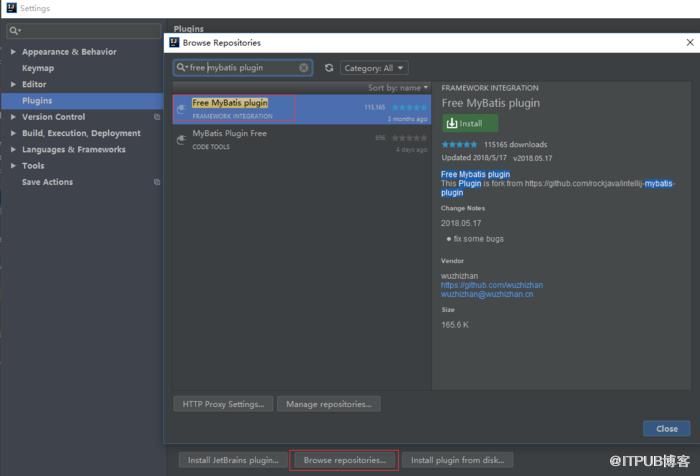The height and width of the screenshot is (476, 700).
Task: Click the refresh repositories icon
Action: click(x=329, y=68)
